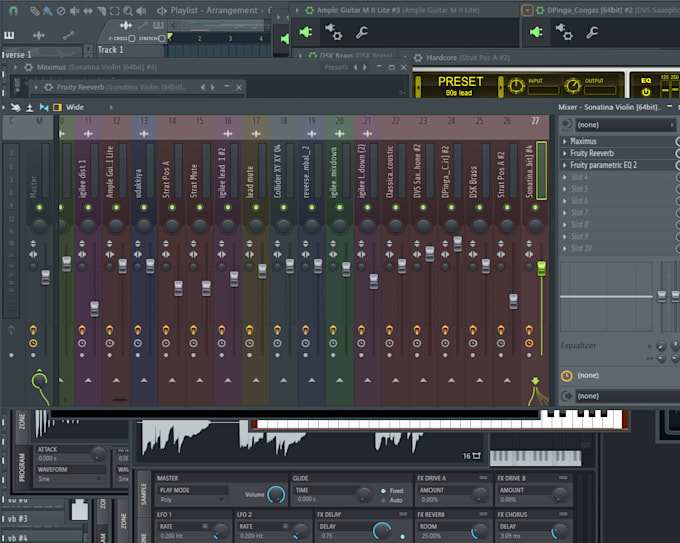Screen dimensions: 680x543
Task: Open the Maximus window gear options
Action: (28, 67)
